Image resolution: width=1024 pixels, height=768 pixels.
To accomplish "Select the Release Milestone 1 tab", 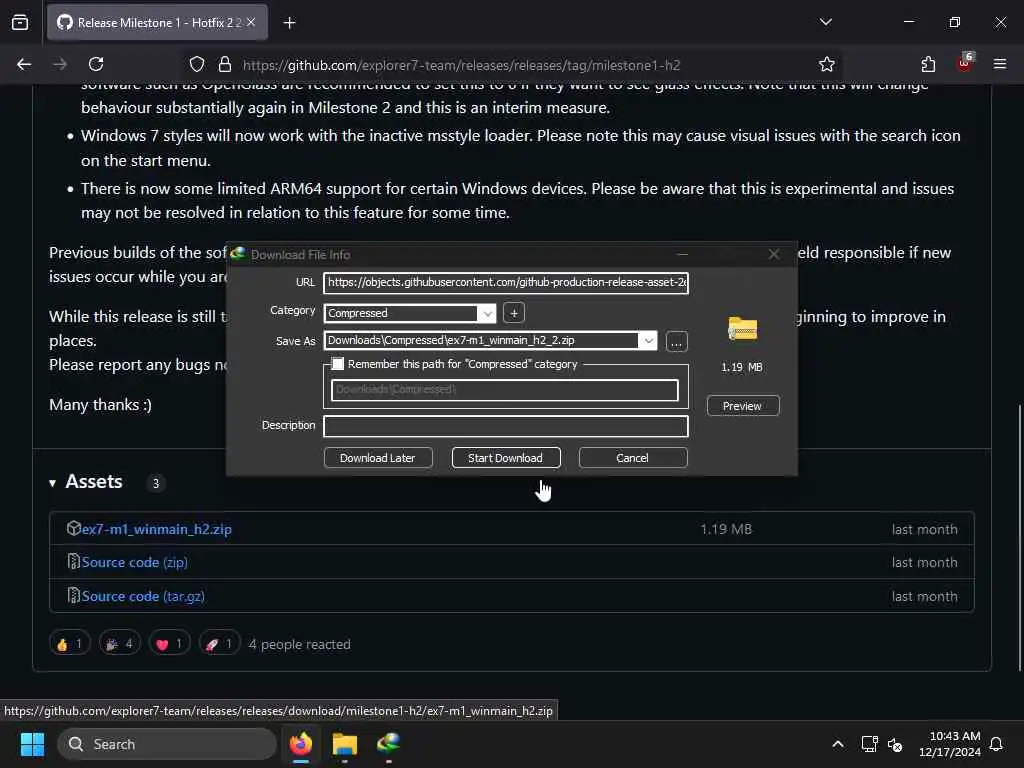I will pos(157,23).
